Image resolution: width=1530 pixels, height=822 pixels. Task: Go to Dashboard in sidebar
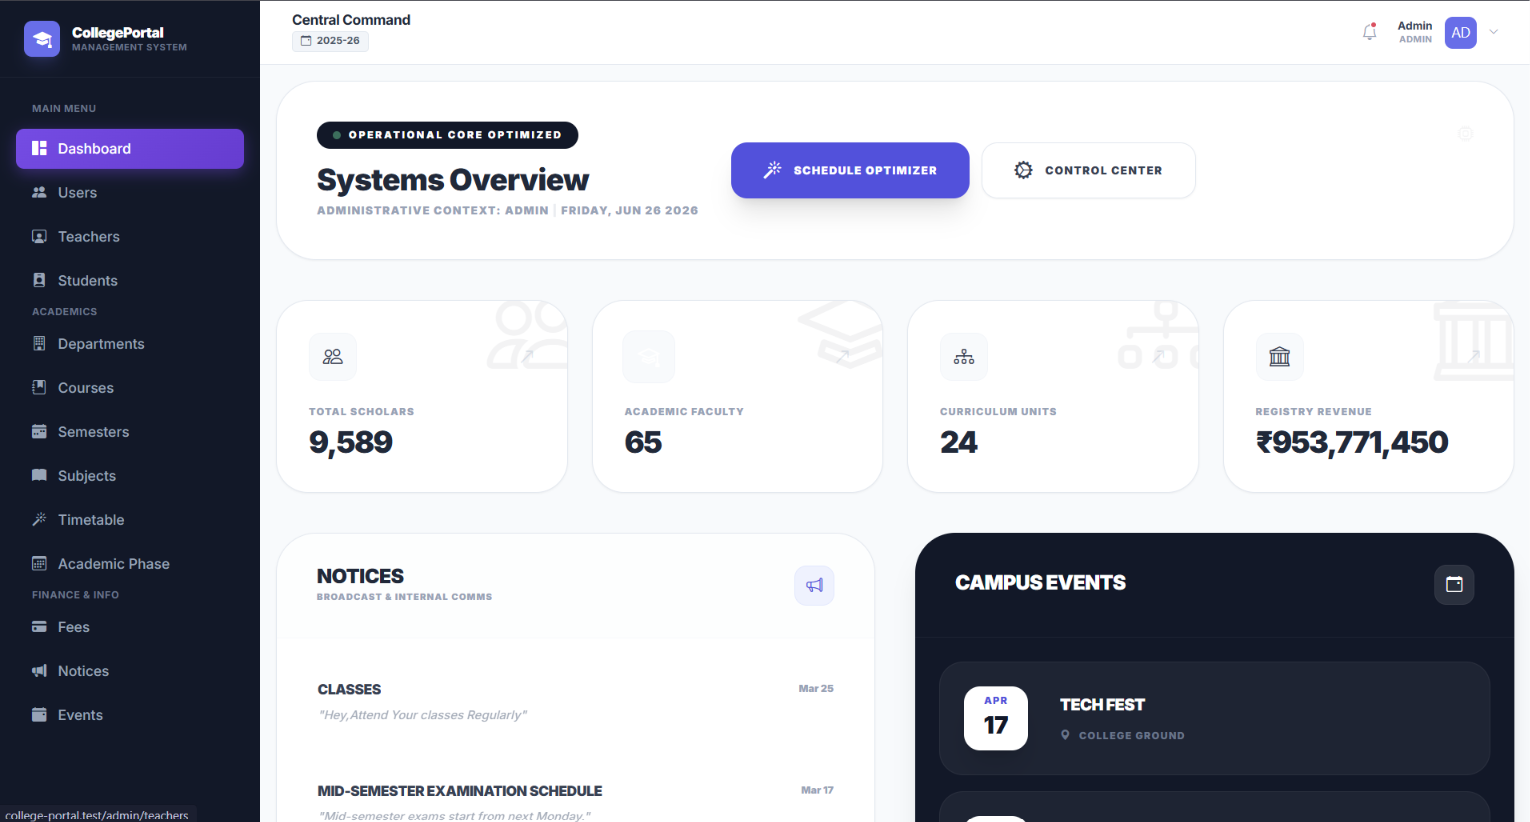coord(130,149)
